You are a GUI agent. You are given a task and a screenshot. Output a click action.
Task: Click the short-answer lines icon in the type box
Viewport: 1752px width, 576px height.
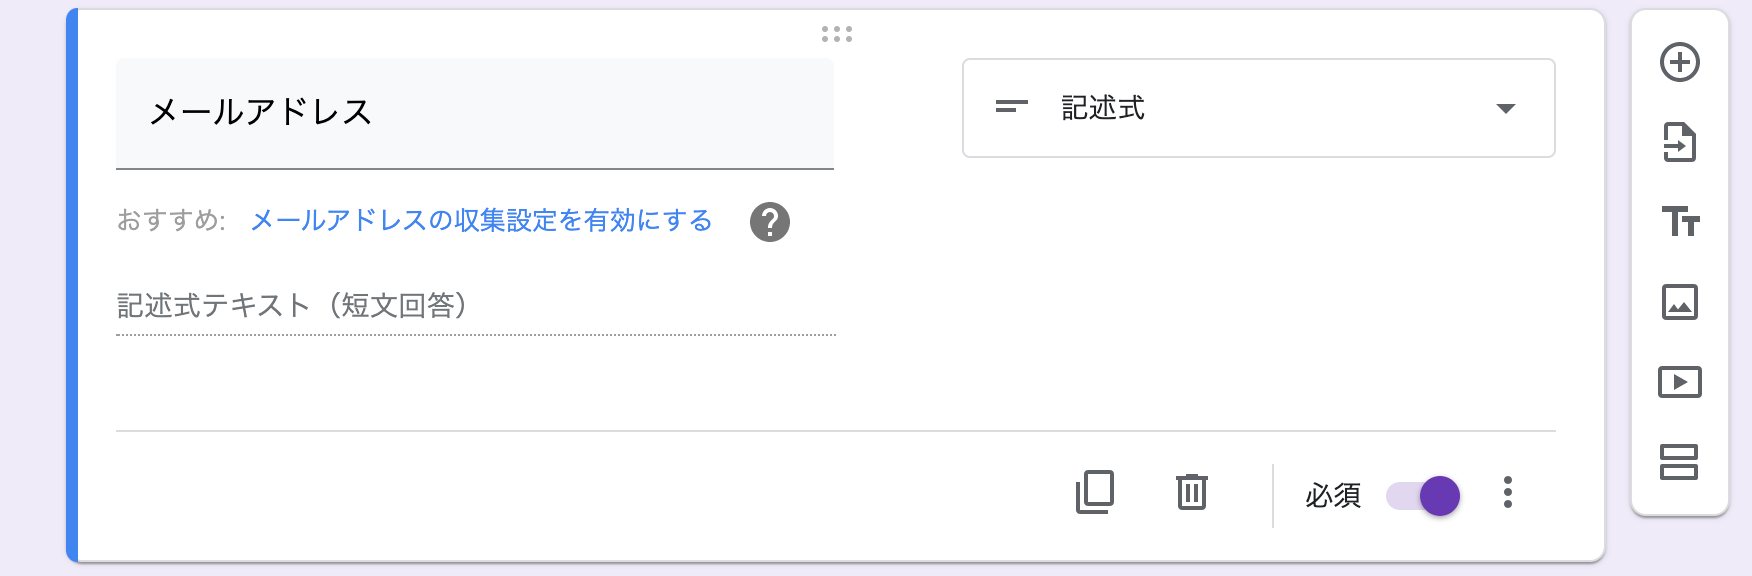[1012, 106]
